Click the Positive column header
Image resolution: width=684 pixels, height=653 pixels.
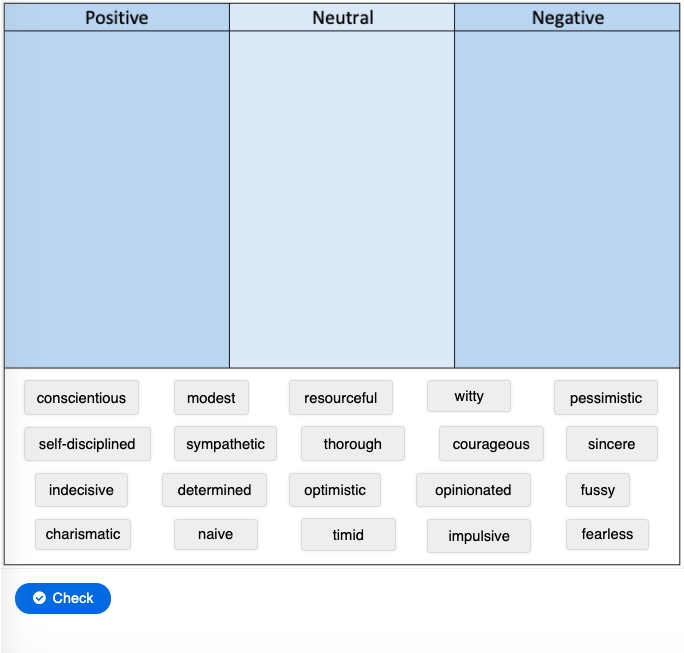coord(117,17)
